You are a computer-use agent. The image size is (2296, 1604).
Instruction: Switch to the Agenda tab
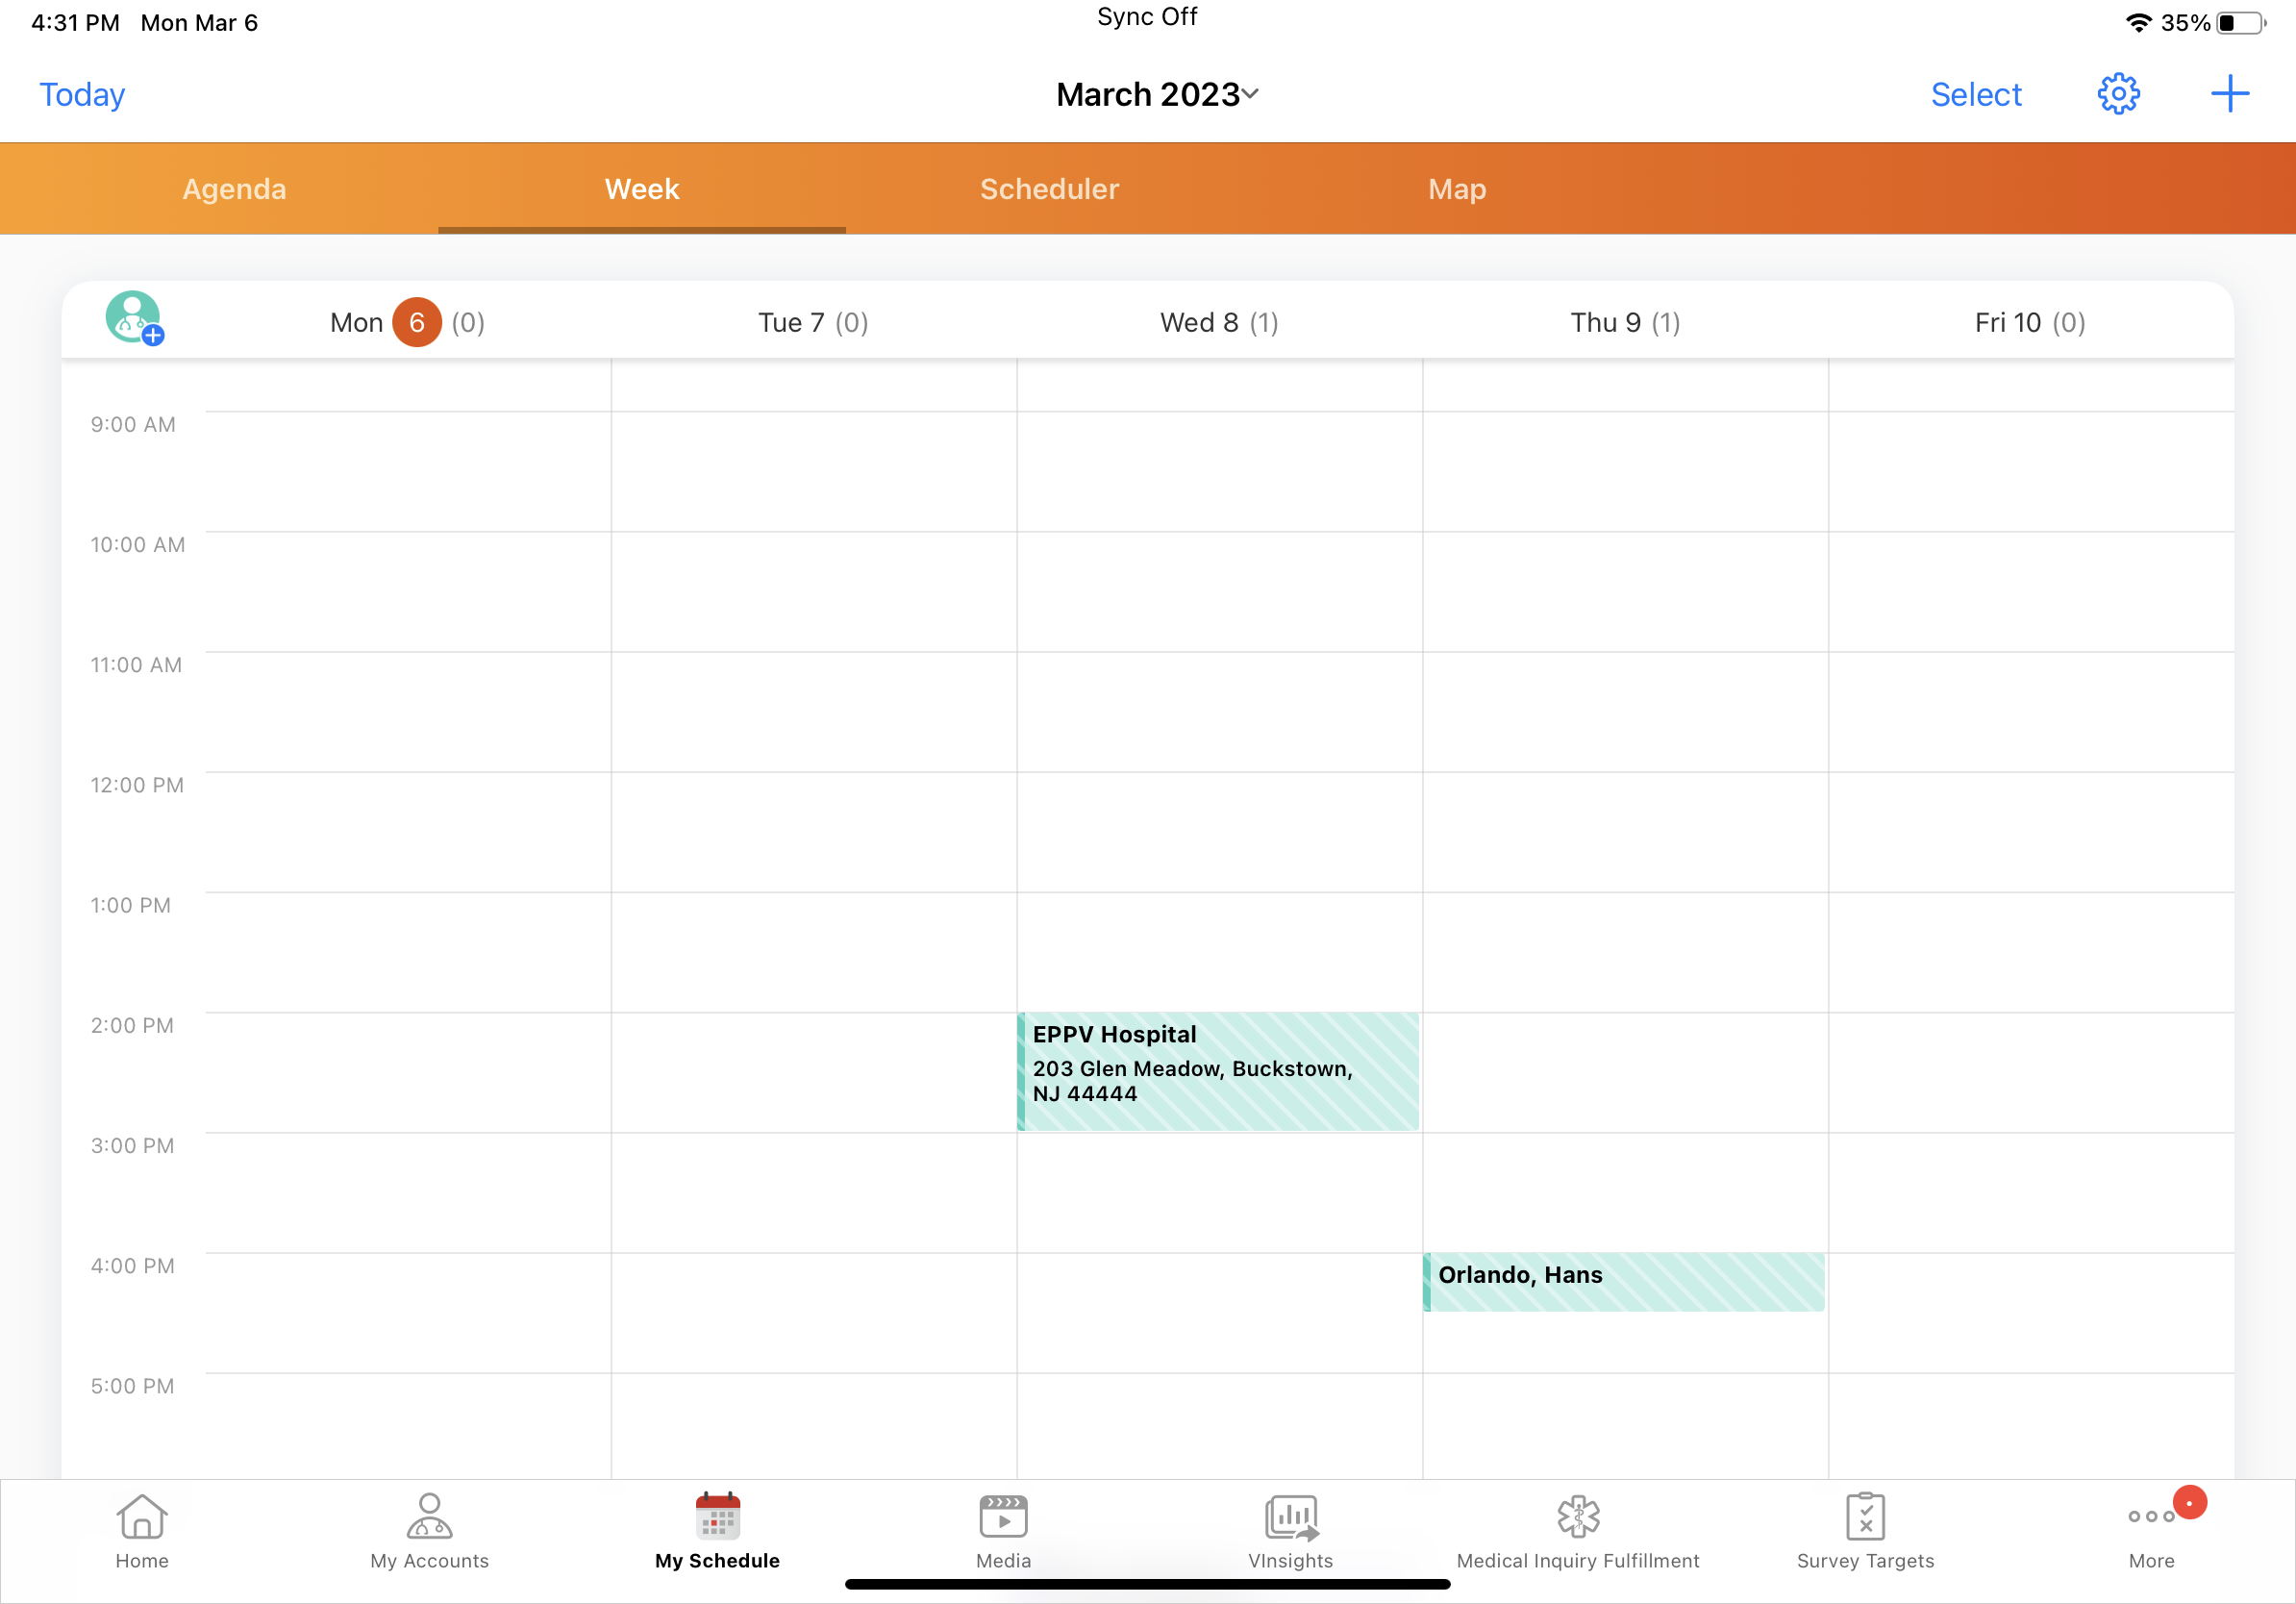coord(234,189)
